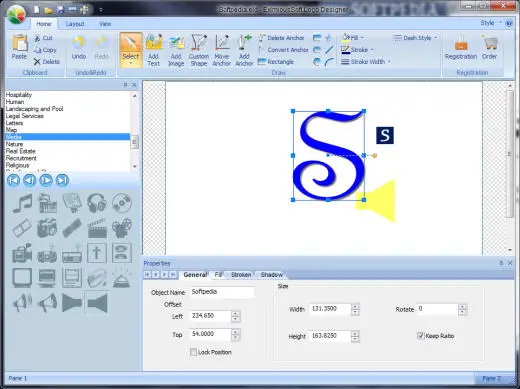The width and height of the screenshot is (520, 389).
Task: Click the small S logo on canvas
Action: (385, 135)
